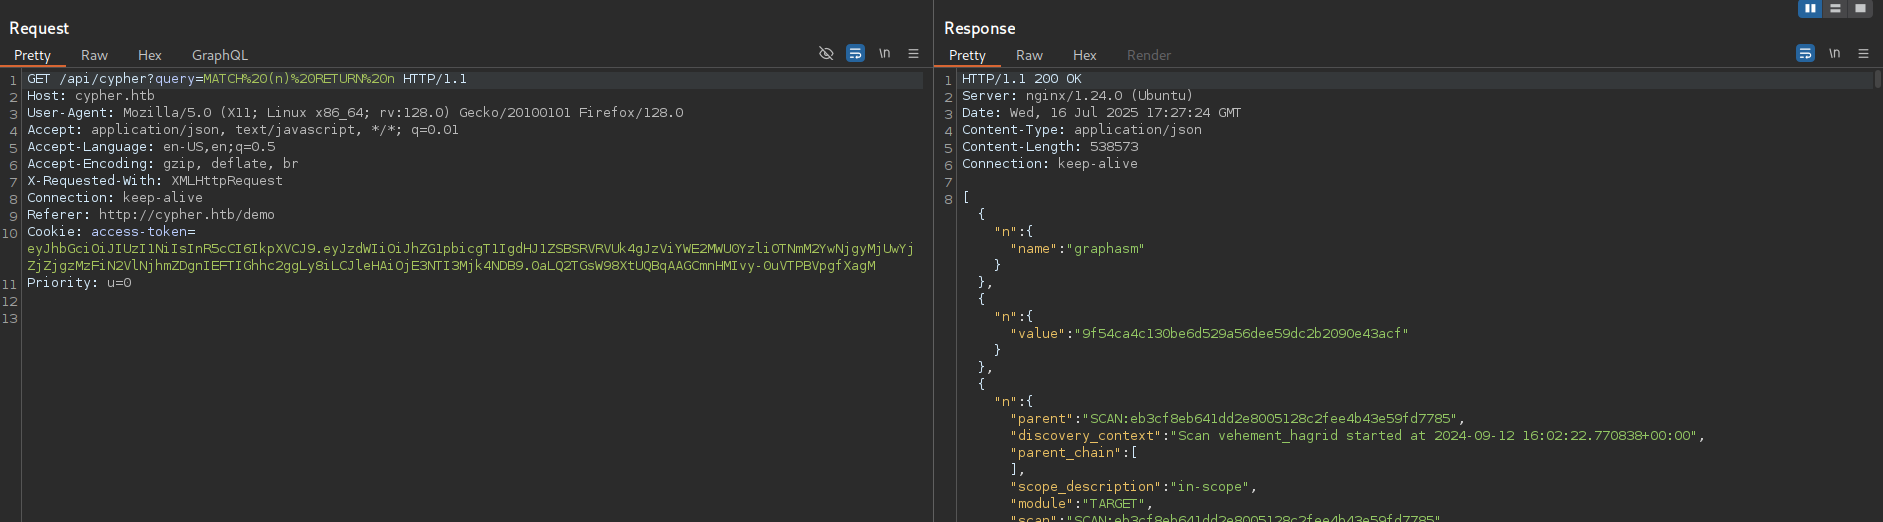Open GraphQL tab in Request panel

[219, 55]
